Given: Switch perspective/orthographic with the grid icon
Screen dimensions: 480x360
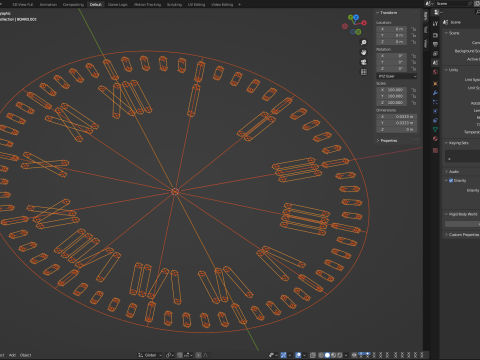Looking at the screenshot, I should coord(364,72).
